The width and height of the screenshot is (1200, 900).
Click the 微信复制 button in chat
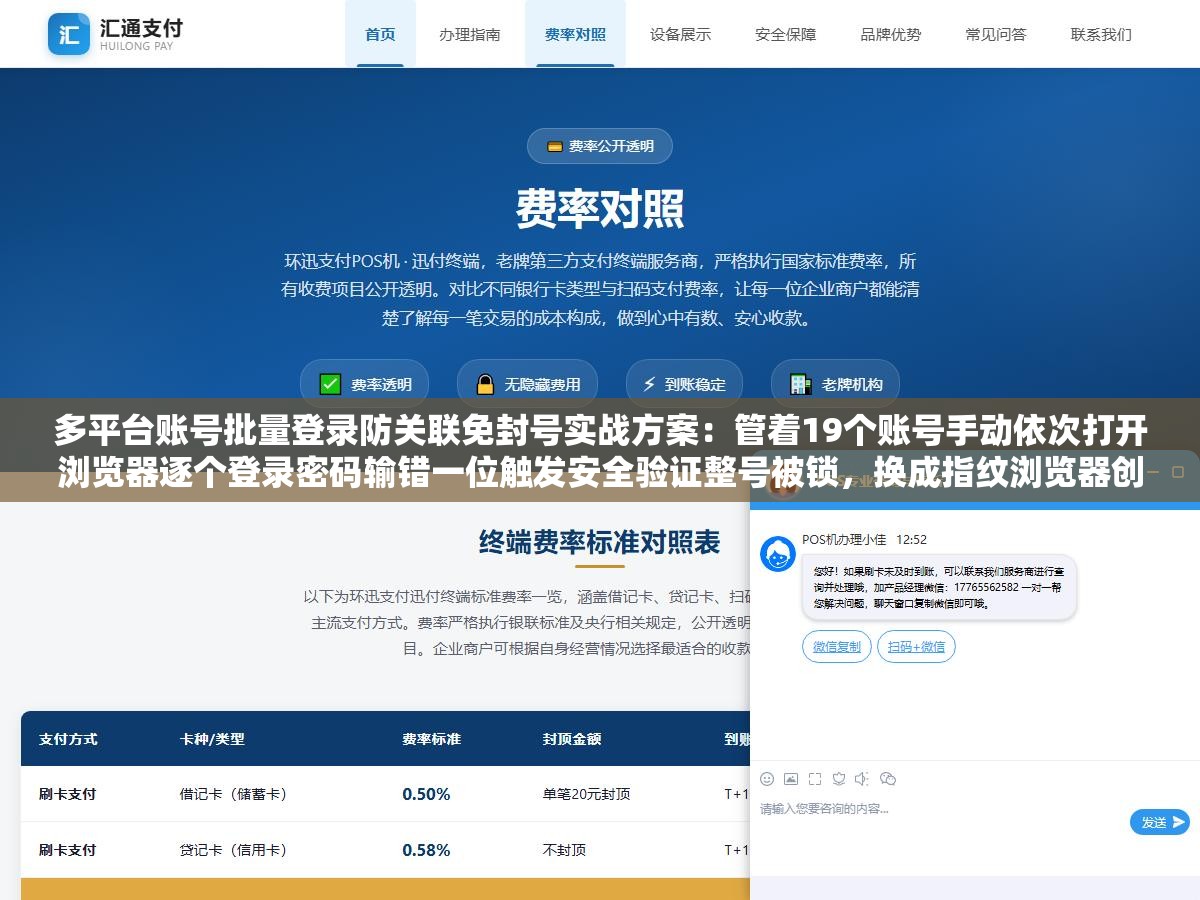click(837, 647)
